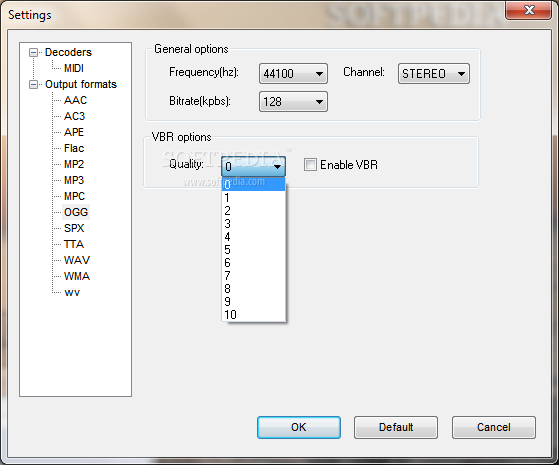Select the OGG output format
Screen dimensions: 559x465
[x=76, y=212]
